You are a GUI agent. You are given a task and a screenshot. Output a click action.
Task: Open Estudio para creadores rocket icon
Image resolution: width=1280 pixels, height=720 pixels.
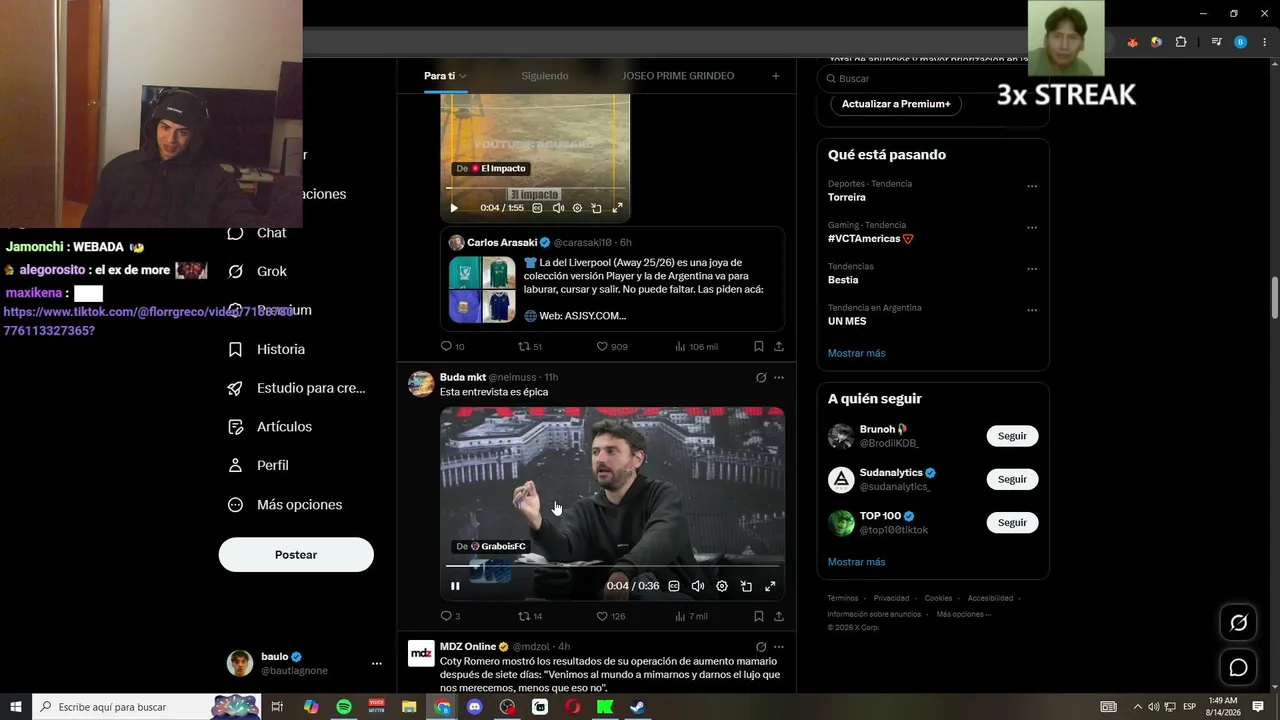coord(235,388)
